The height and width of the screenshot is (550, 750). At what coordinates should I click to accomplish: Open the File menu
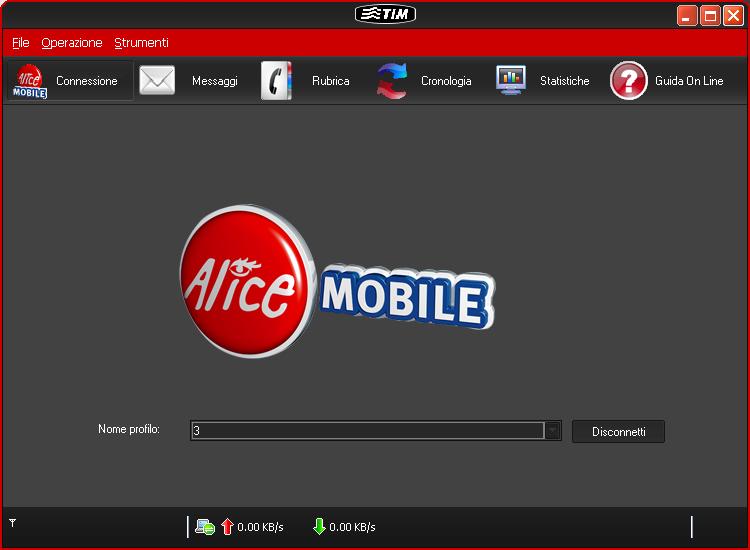21,43
